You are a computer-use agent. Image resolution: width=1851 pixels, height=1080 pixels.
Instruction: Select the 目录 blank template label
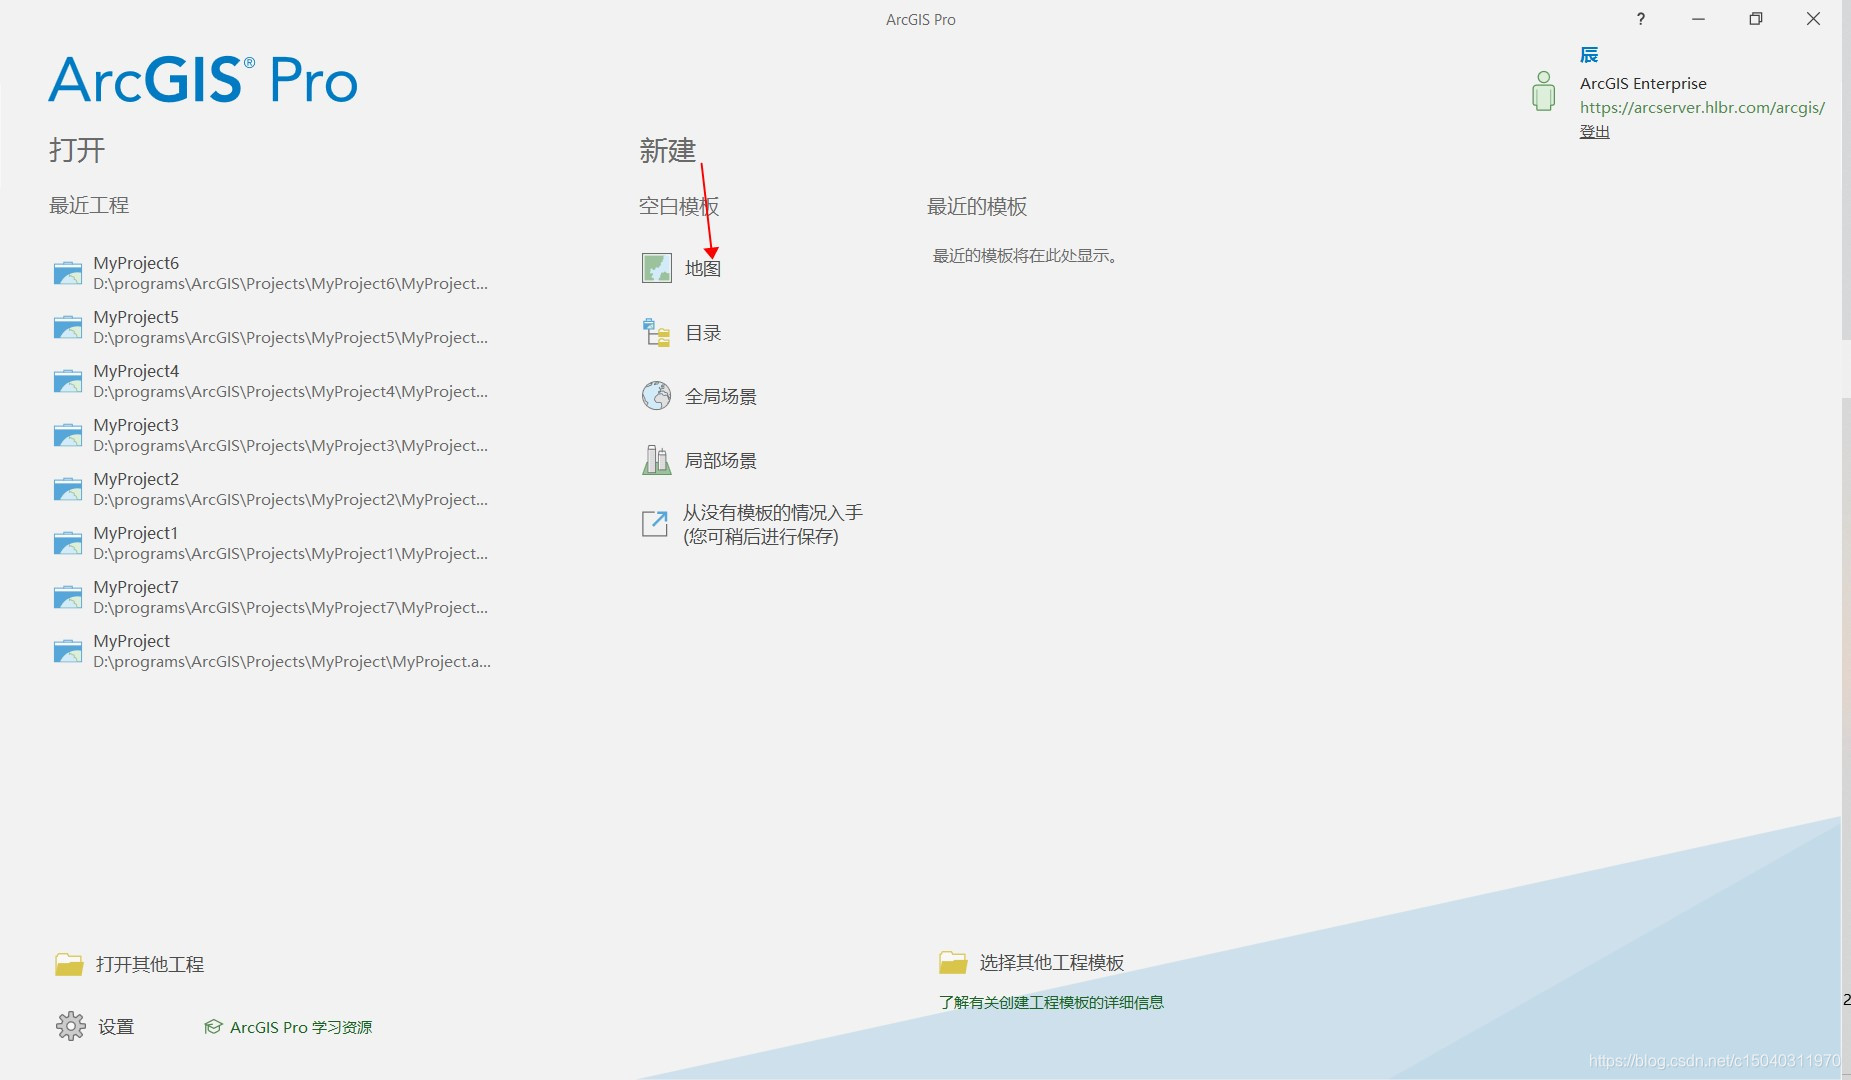pyautogui.click(x=703, y=333)
